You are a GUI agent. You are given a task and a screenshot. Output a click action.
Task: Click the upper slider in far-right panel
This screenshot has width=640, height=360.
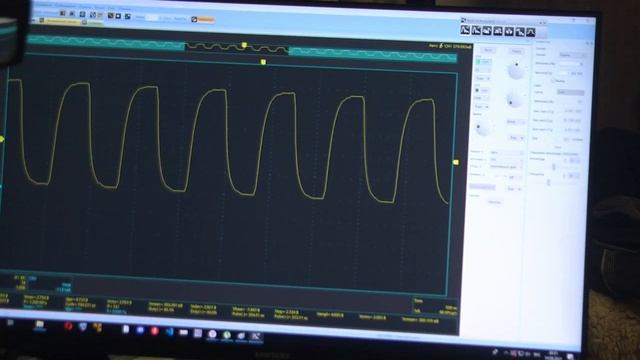(x=554, y=166)
